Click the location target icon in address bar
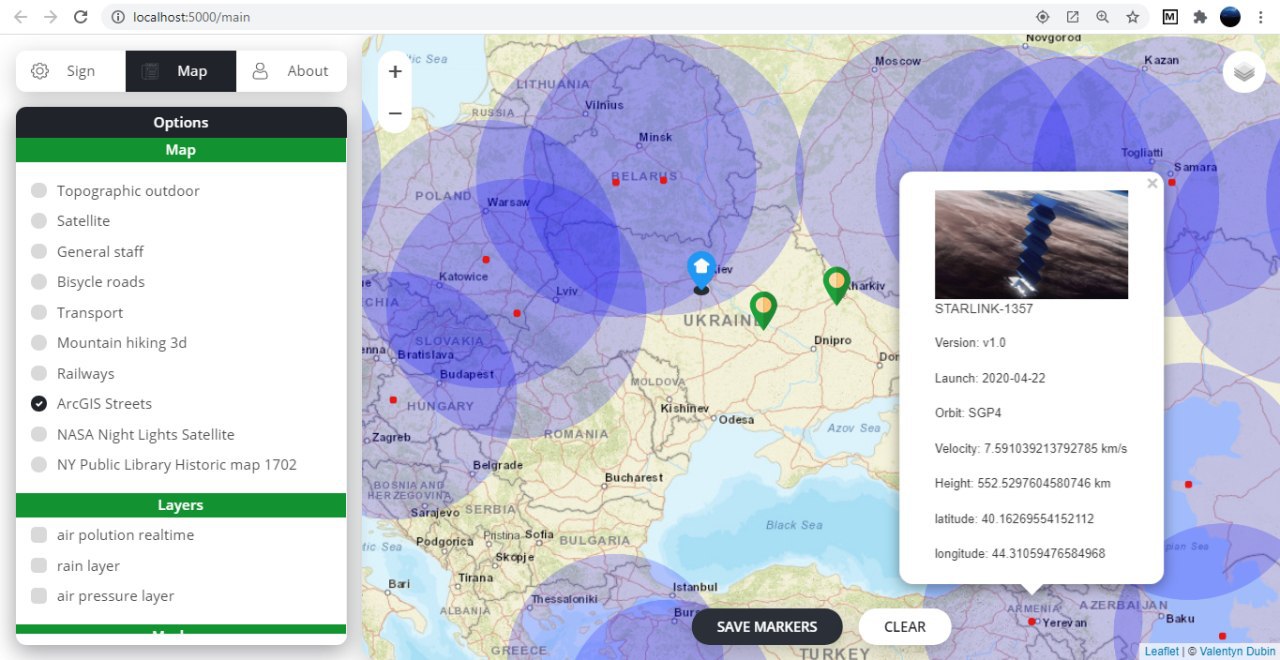The width and height of the screenshot is (1280, 660). (x=1043, y=17)
